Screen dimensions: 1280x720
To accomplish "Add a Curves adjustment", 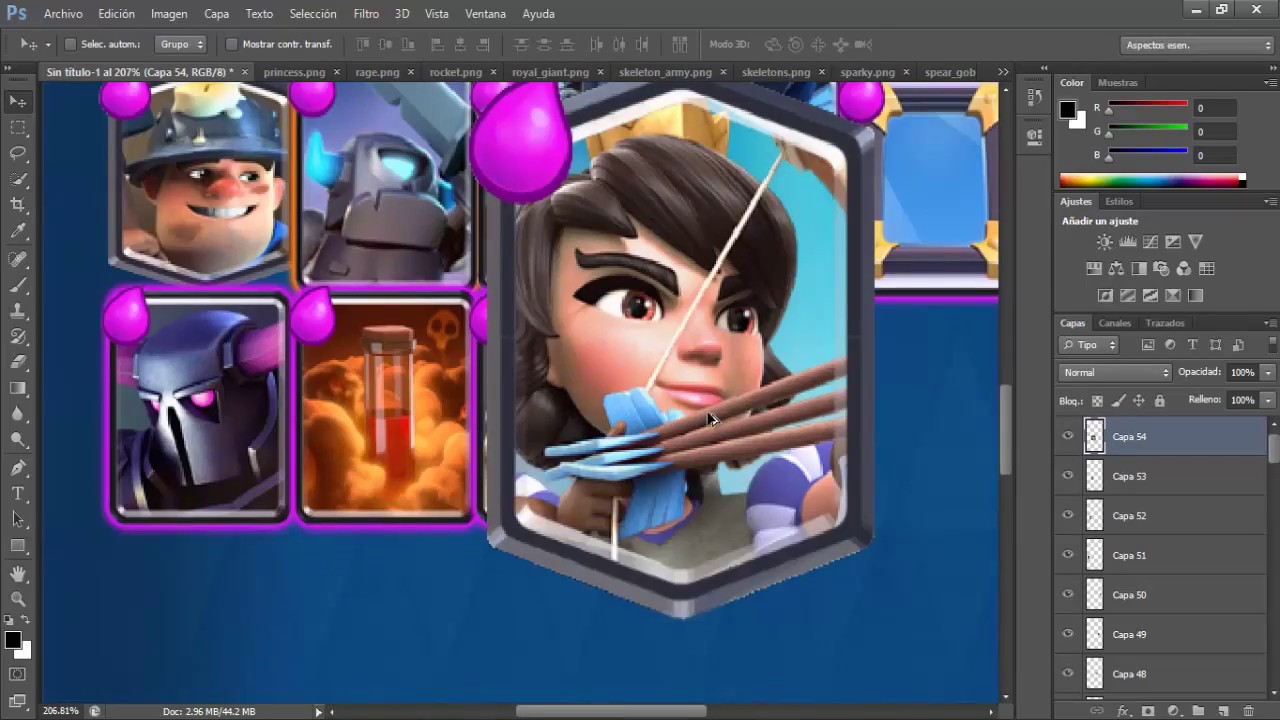I will [x=1150, y=242].
